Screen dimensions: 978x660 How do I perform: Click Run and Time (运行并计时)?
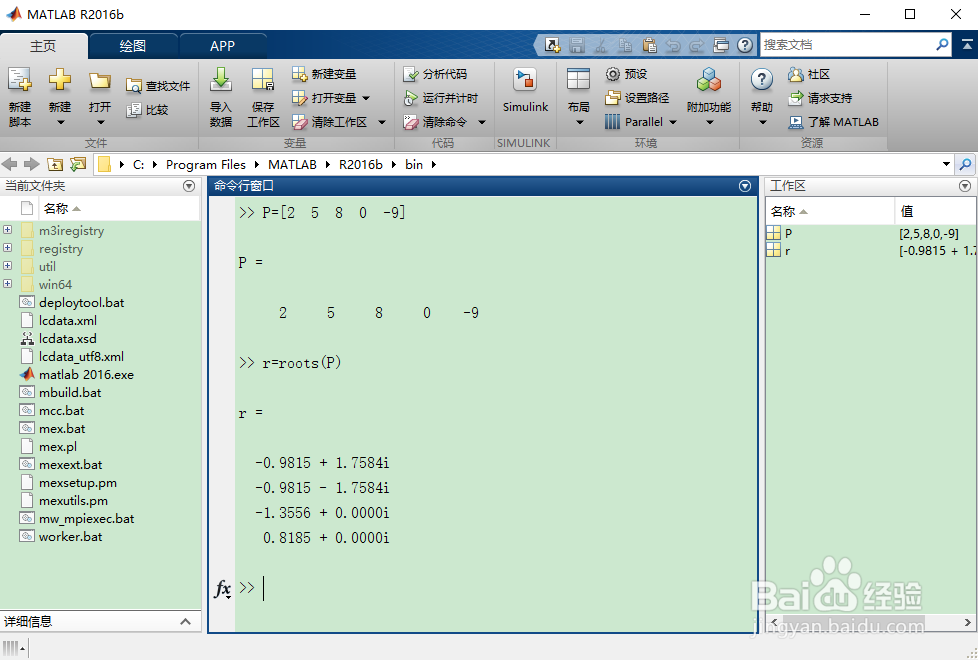click(x=440, y=98)
